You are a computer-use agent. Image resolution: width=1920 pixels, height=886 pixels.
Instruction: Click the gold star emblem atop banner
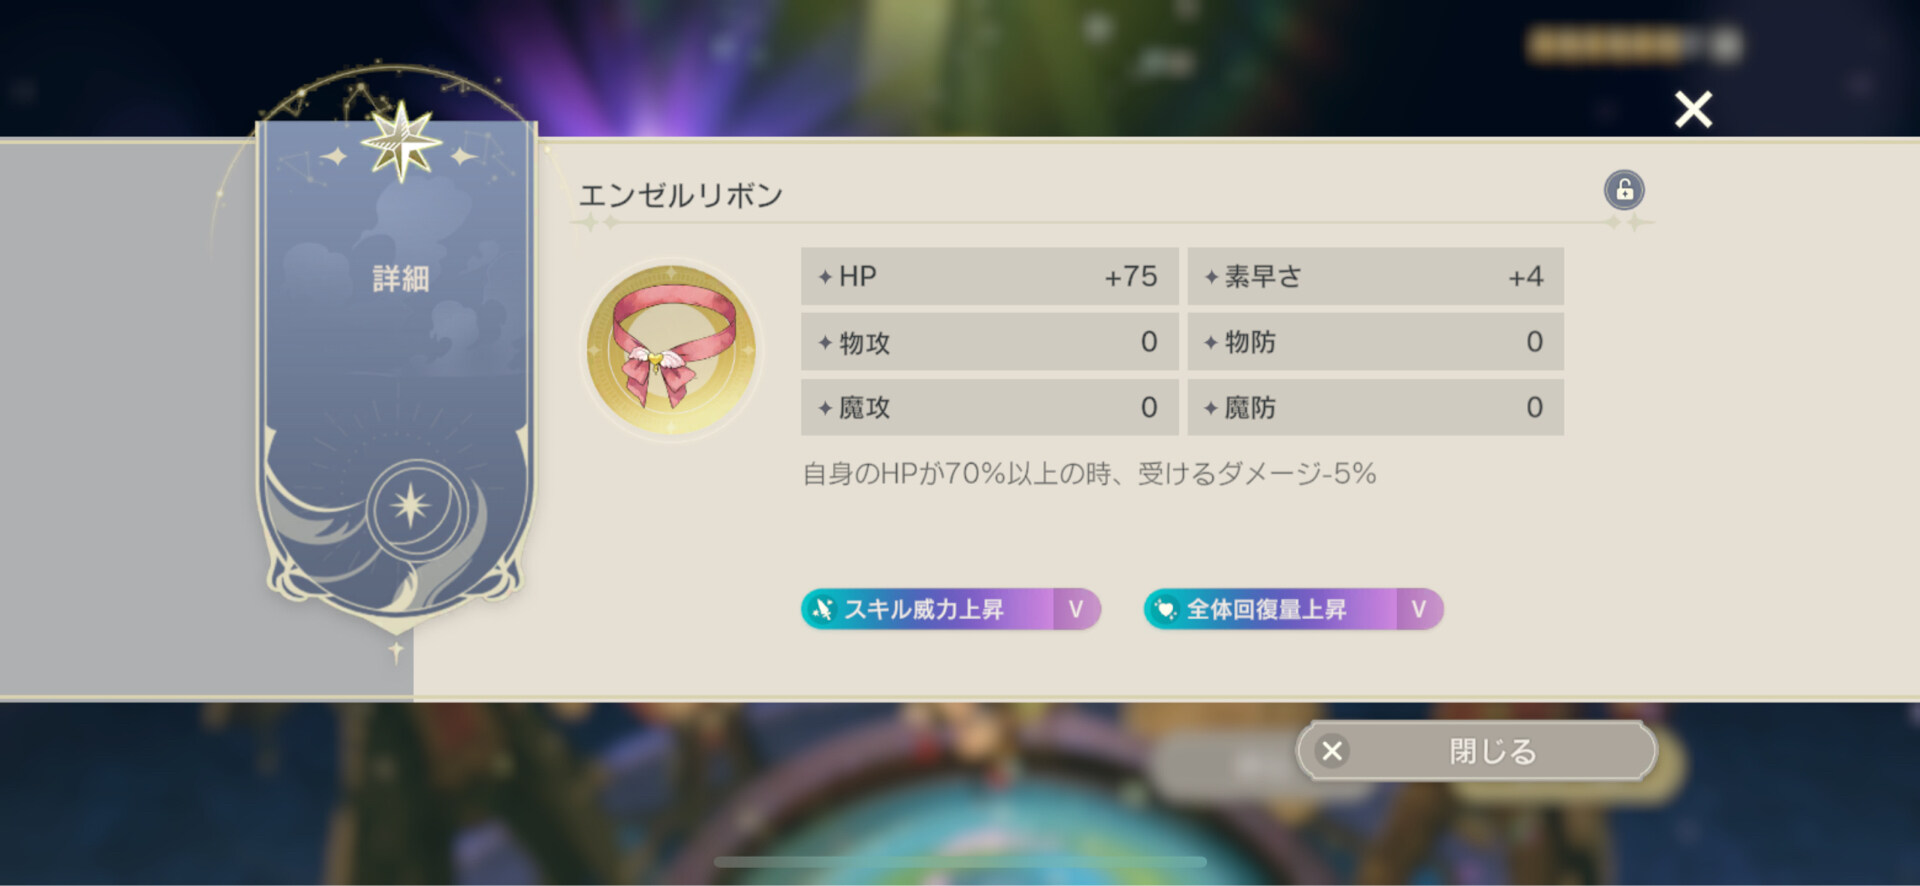(401, 141)
